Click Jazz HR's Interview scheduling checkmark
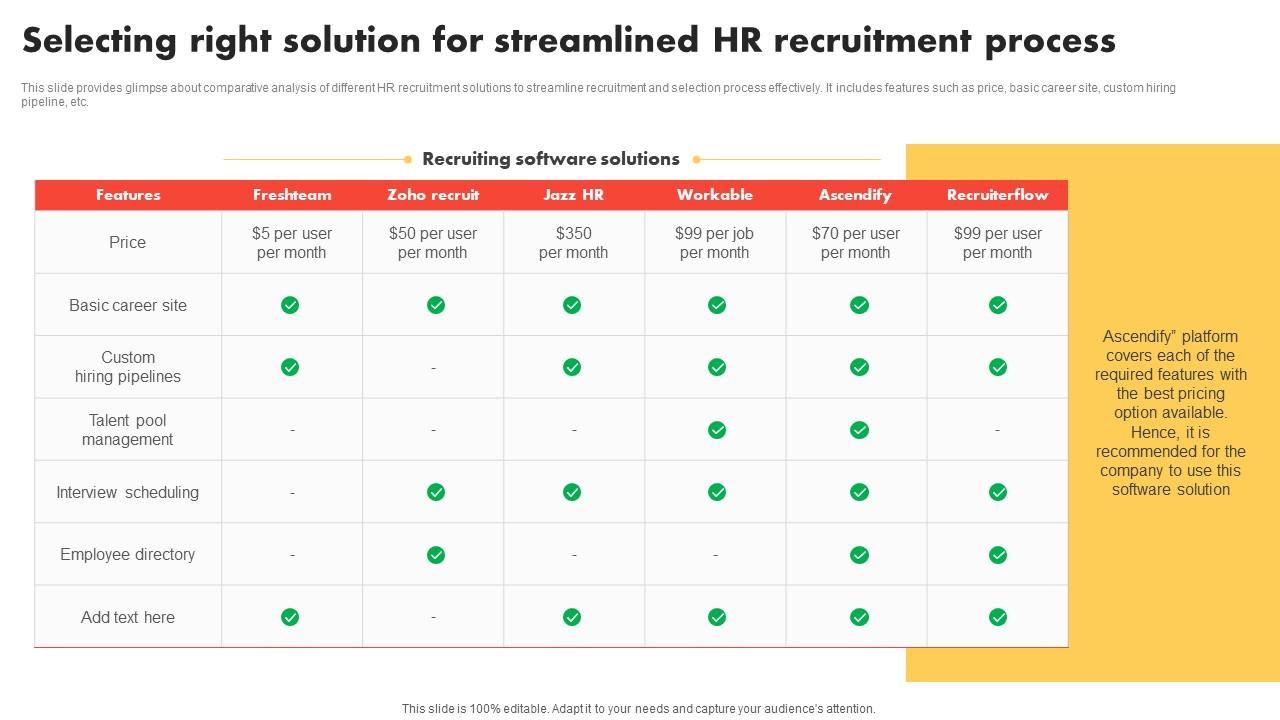Viewport: 1280px width, 720px height. (x=572, y=492)
